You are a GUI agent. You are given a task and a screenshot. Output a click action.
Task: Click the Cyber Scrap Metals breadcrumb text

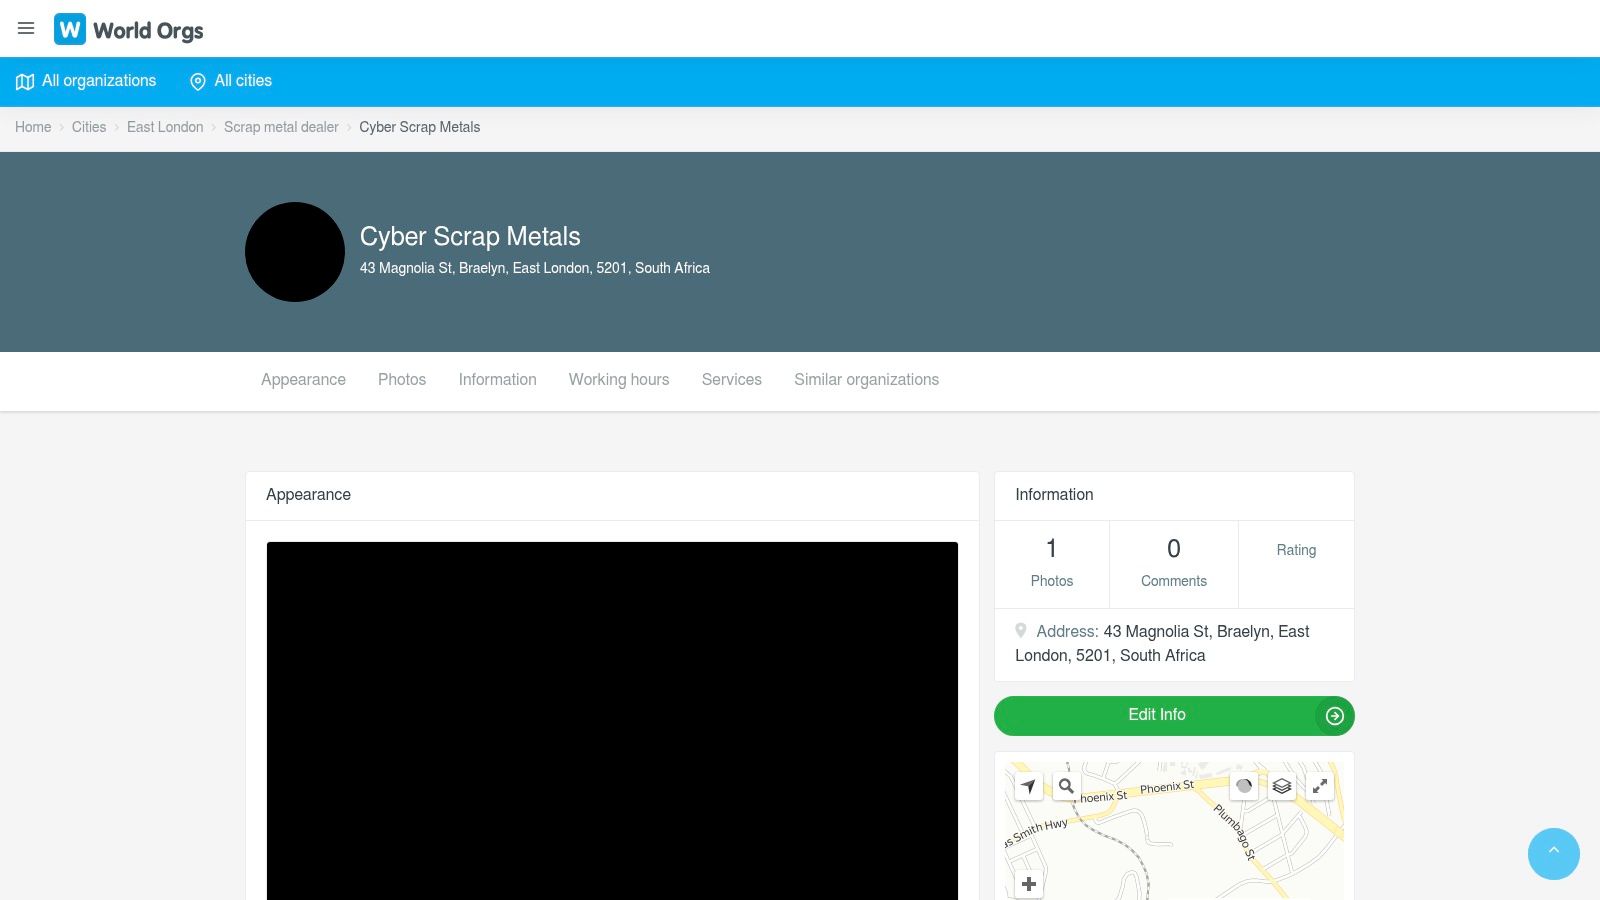coord(419,127)
